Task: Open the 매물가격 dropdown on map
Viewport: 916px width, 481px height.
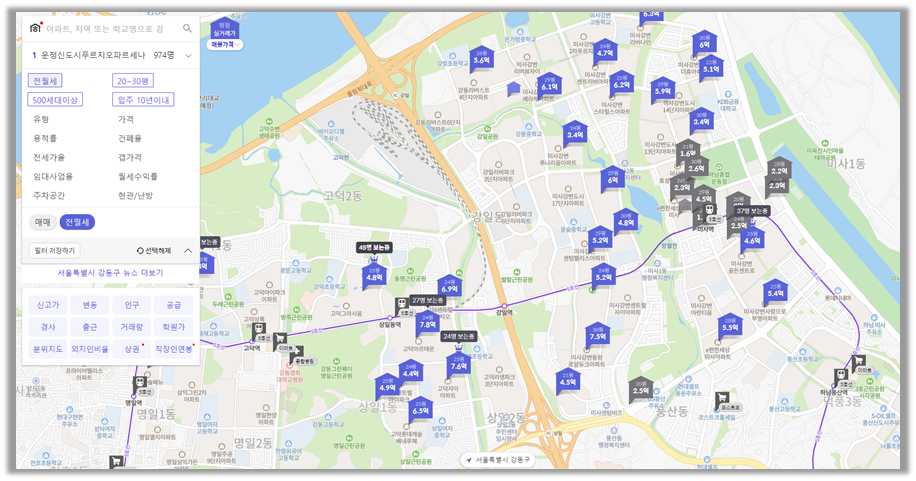Action: tap(224, 45)
